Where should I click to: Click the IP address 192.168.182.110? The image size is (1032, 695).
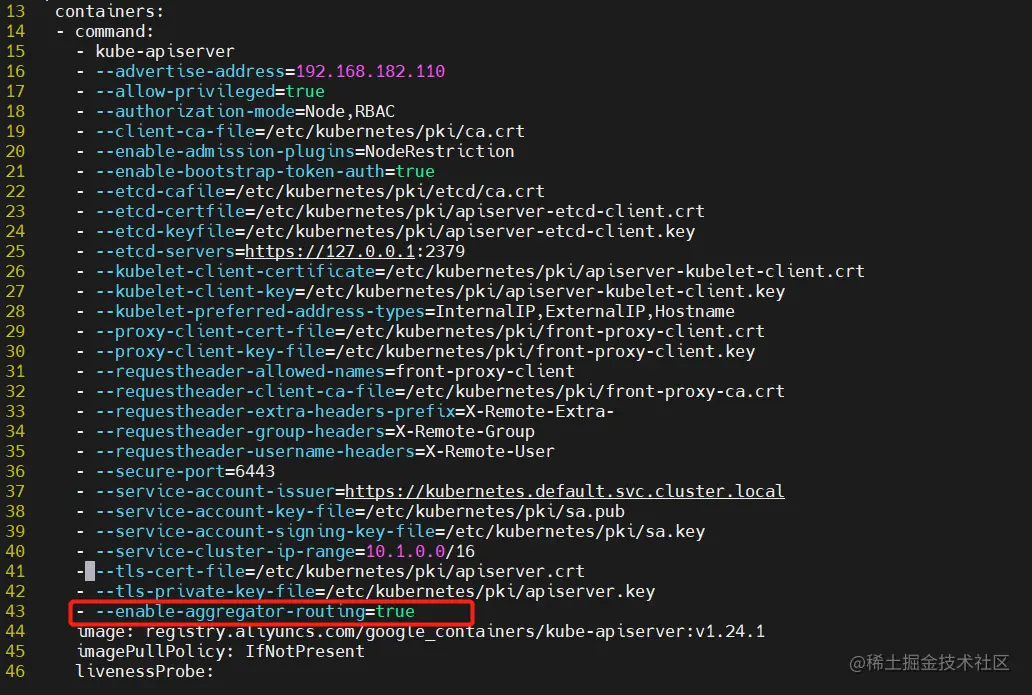[371, 71]
